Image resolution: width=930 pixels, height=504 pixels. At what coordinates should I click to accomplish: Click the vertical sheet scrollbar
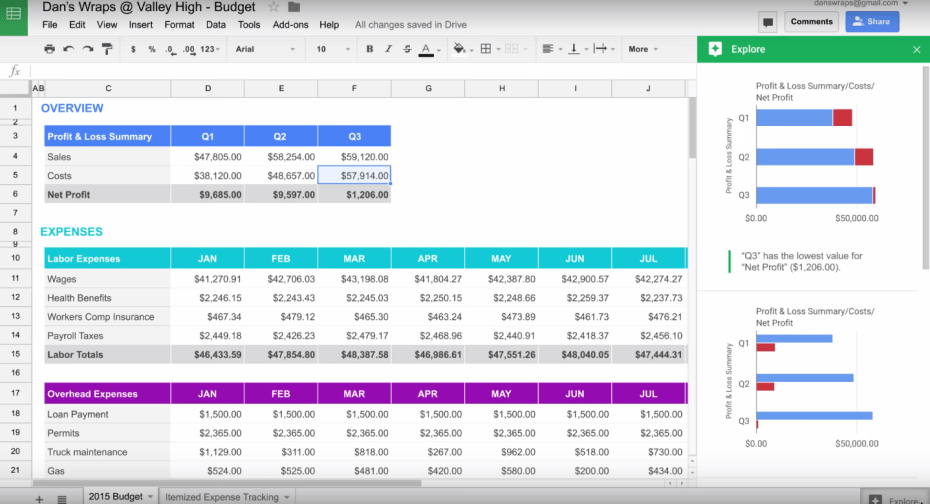point(692,127)
